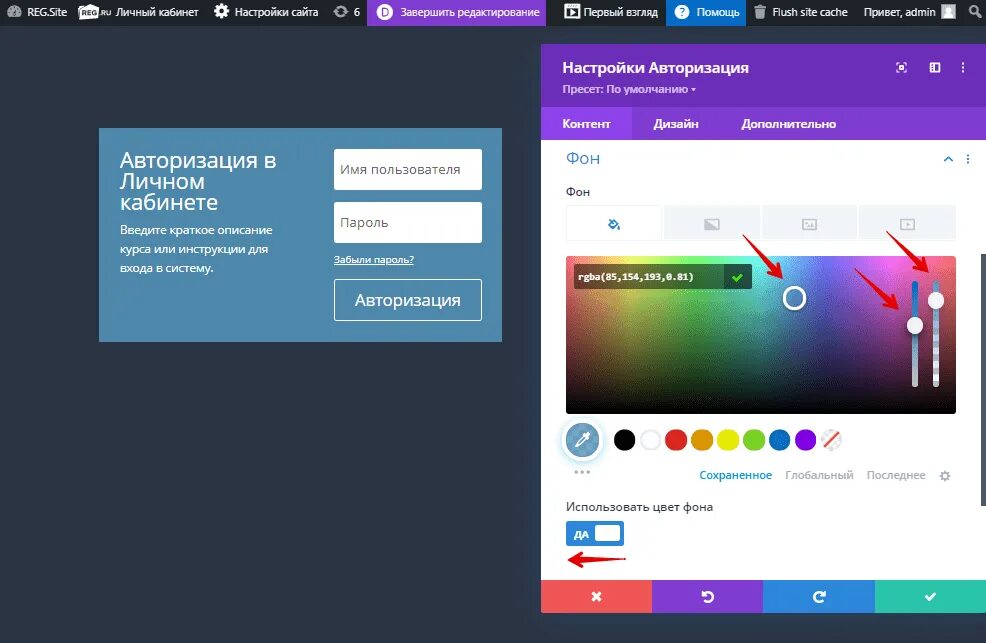Click the Divi D logo icon

click(x=384, y=12)
